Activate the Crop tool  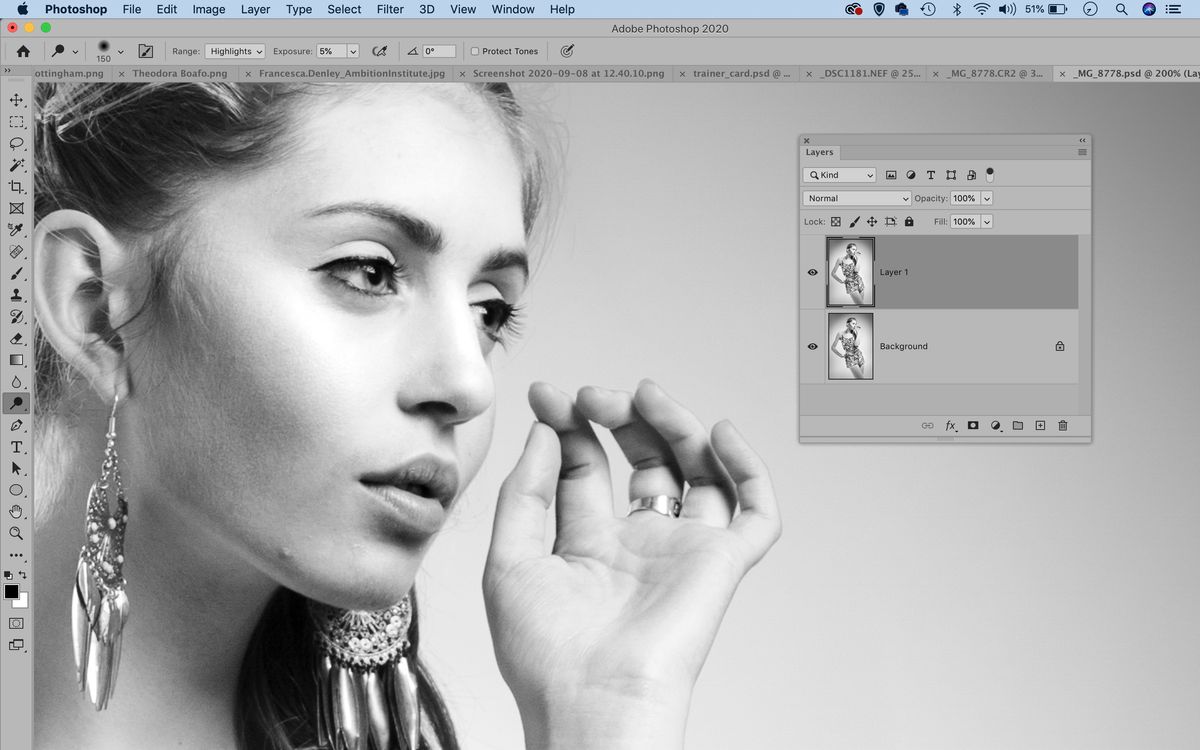click(16, 186)
